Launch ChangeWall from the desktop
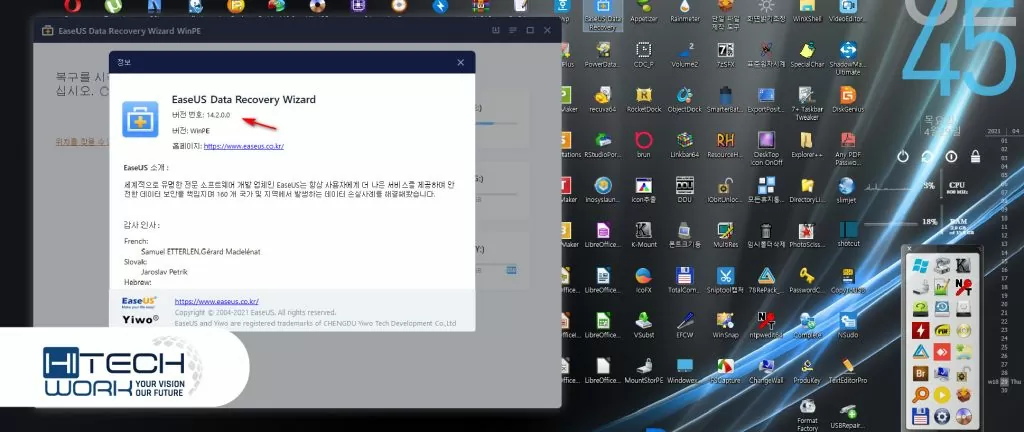Screen dimensions: 1024x432 pyautogui.click(x=766, y=370)
